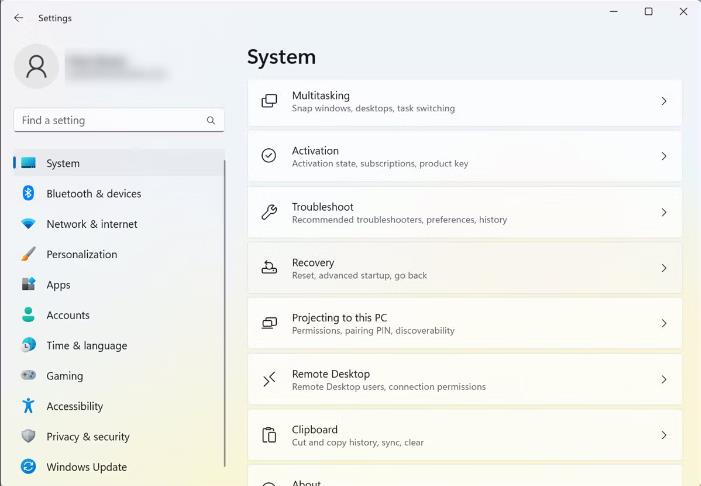This screenshot has height=486, width=701.
Task: Click the paintbrush Personalization icon
Action: tap(28, 254)
